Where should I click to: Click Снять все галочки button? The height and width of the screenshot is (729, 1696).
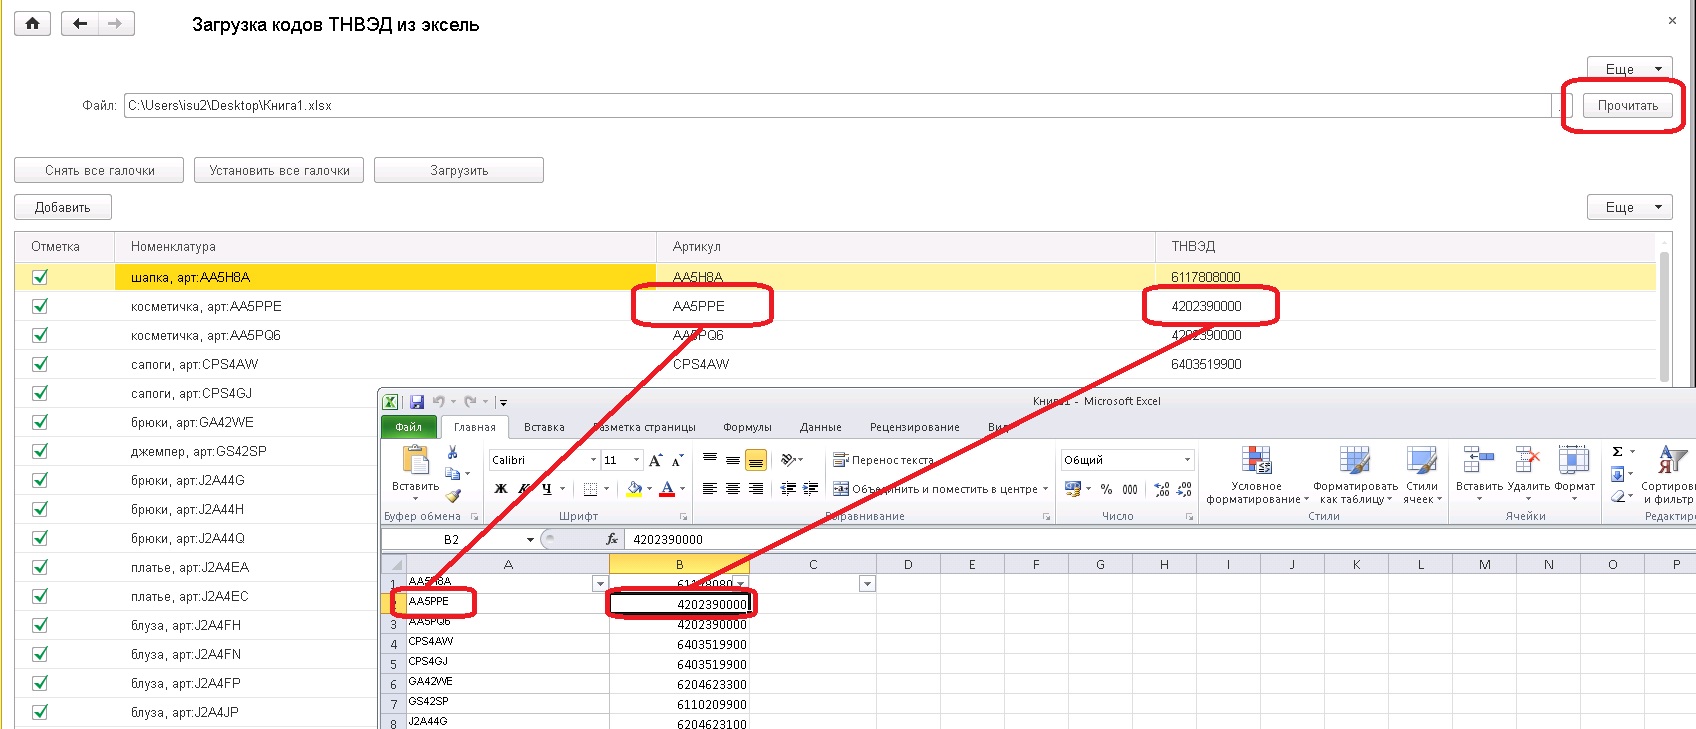99,170
